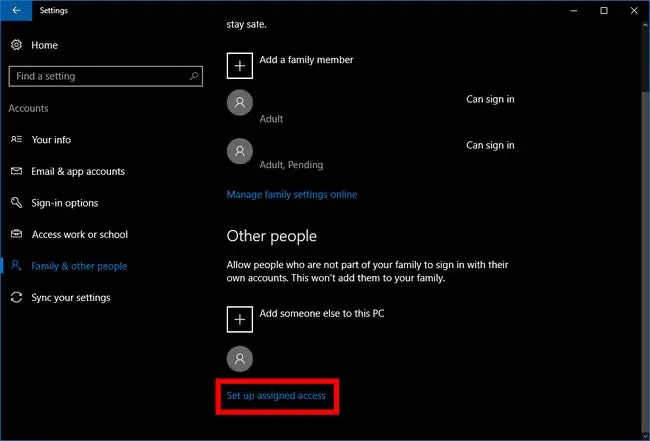
Task: Click the 'Adult, Pending' account label
Action: click(291, 165)
